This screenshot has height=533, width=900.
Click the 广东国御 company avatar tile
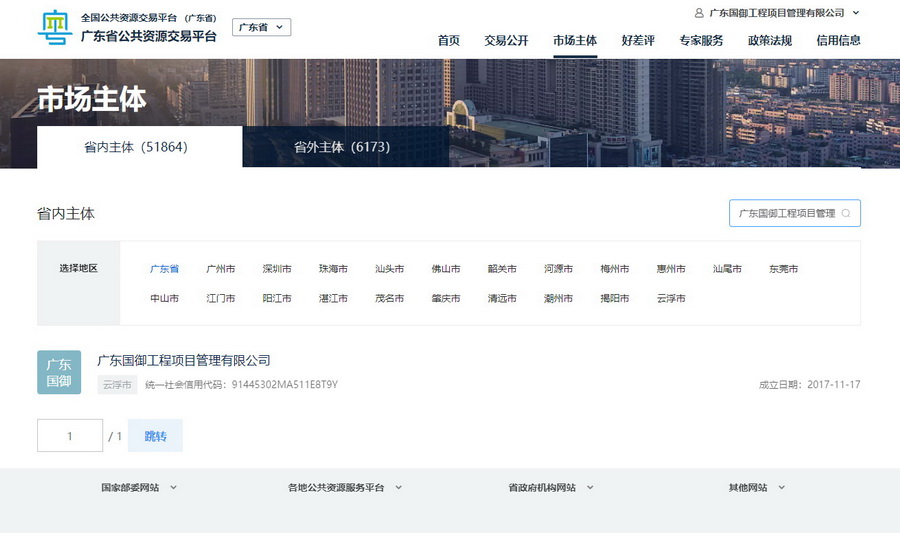(59, 372)
